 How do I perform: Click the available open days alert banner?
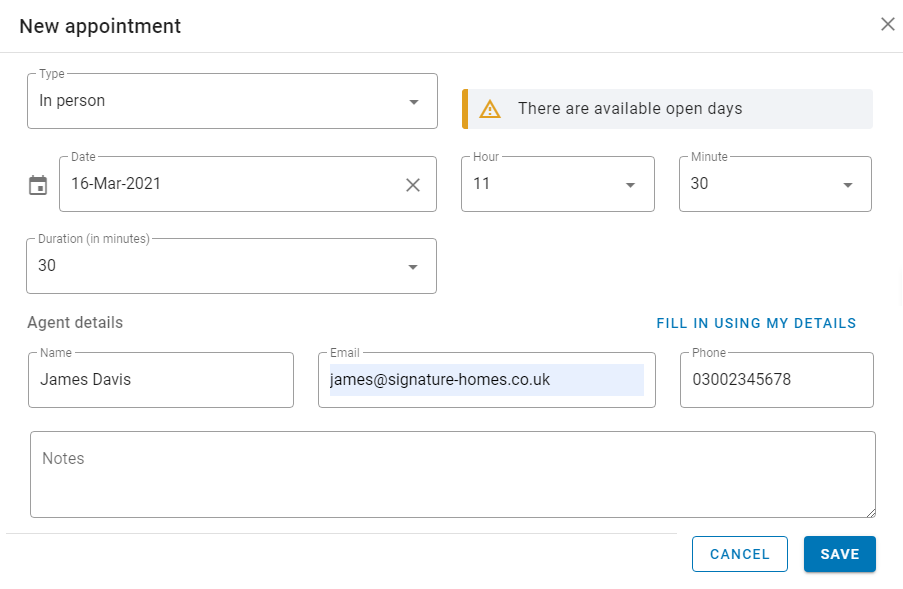(x=667, y=109)
